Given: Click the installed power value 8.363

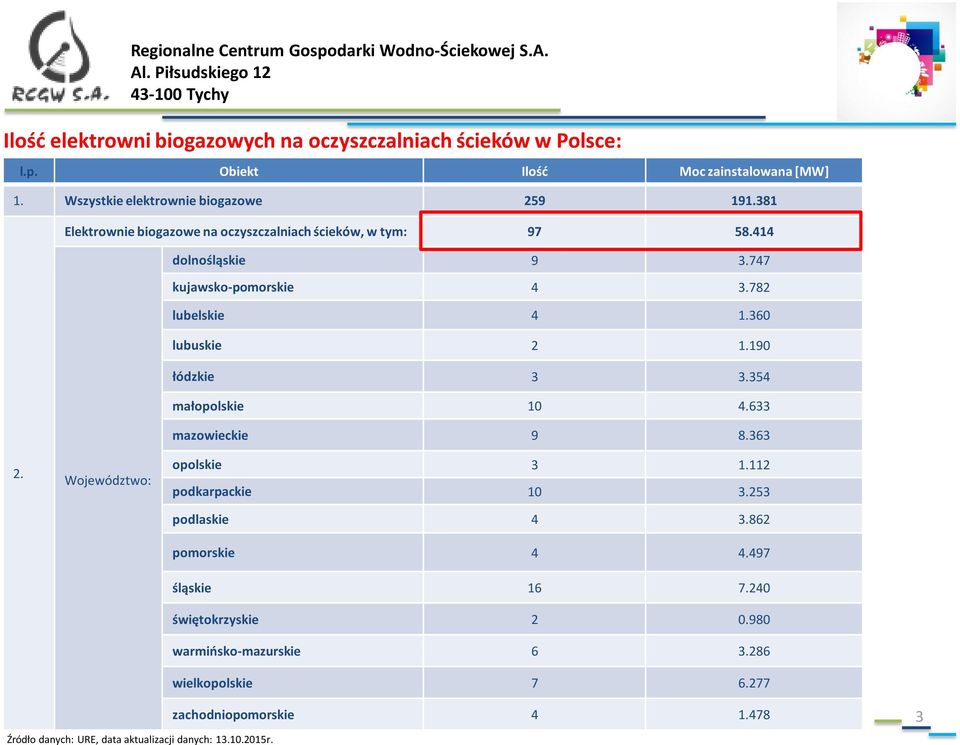Looking at the screenshot, I should tap(754, 436).
